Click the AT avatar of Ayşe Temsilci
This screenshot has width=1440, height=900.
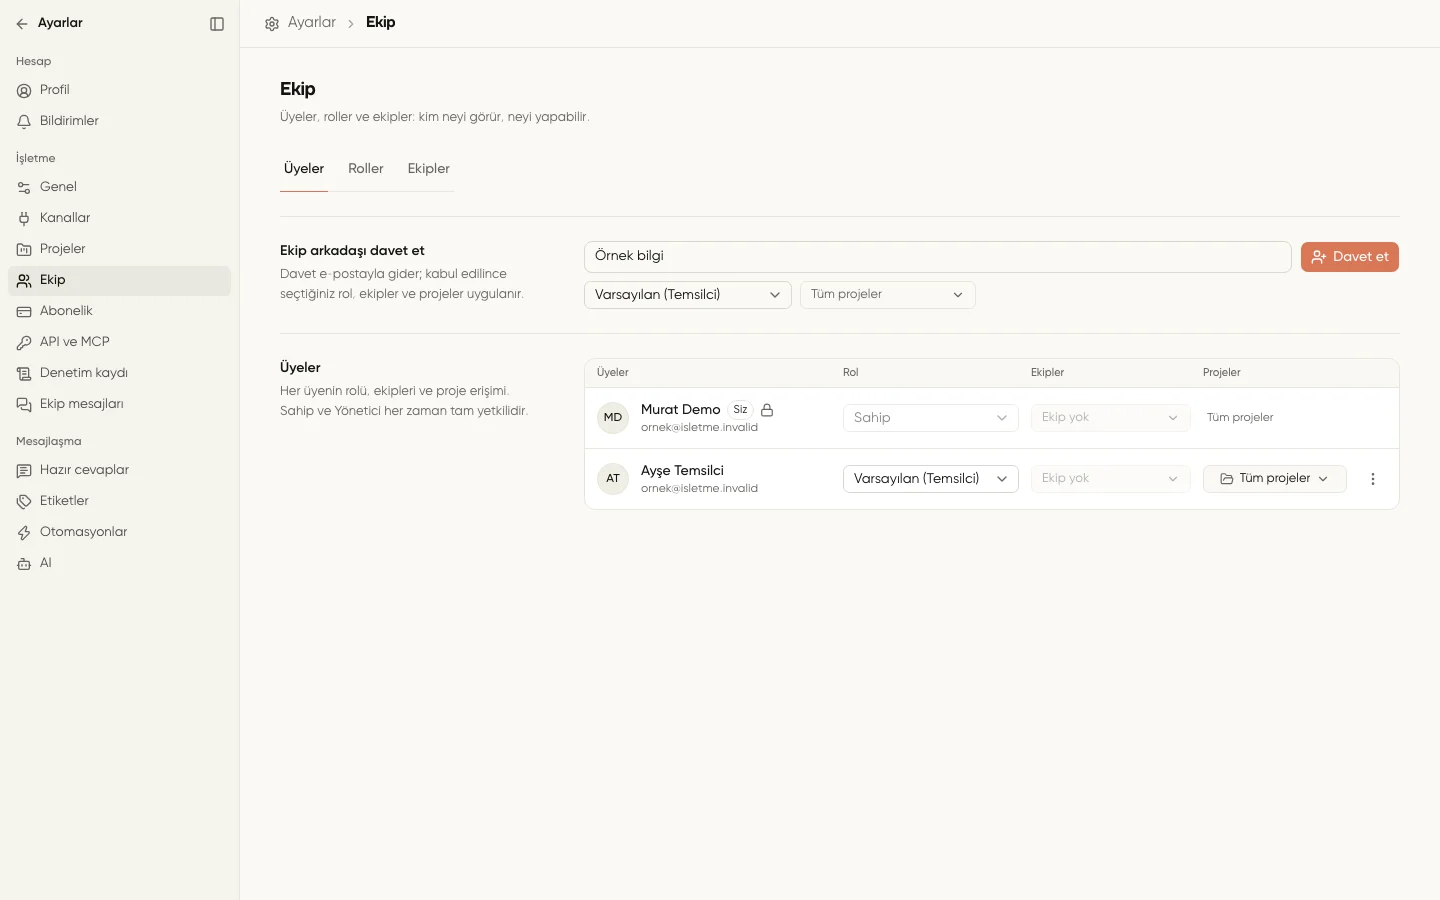tap(613, 479)
